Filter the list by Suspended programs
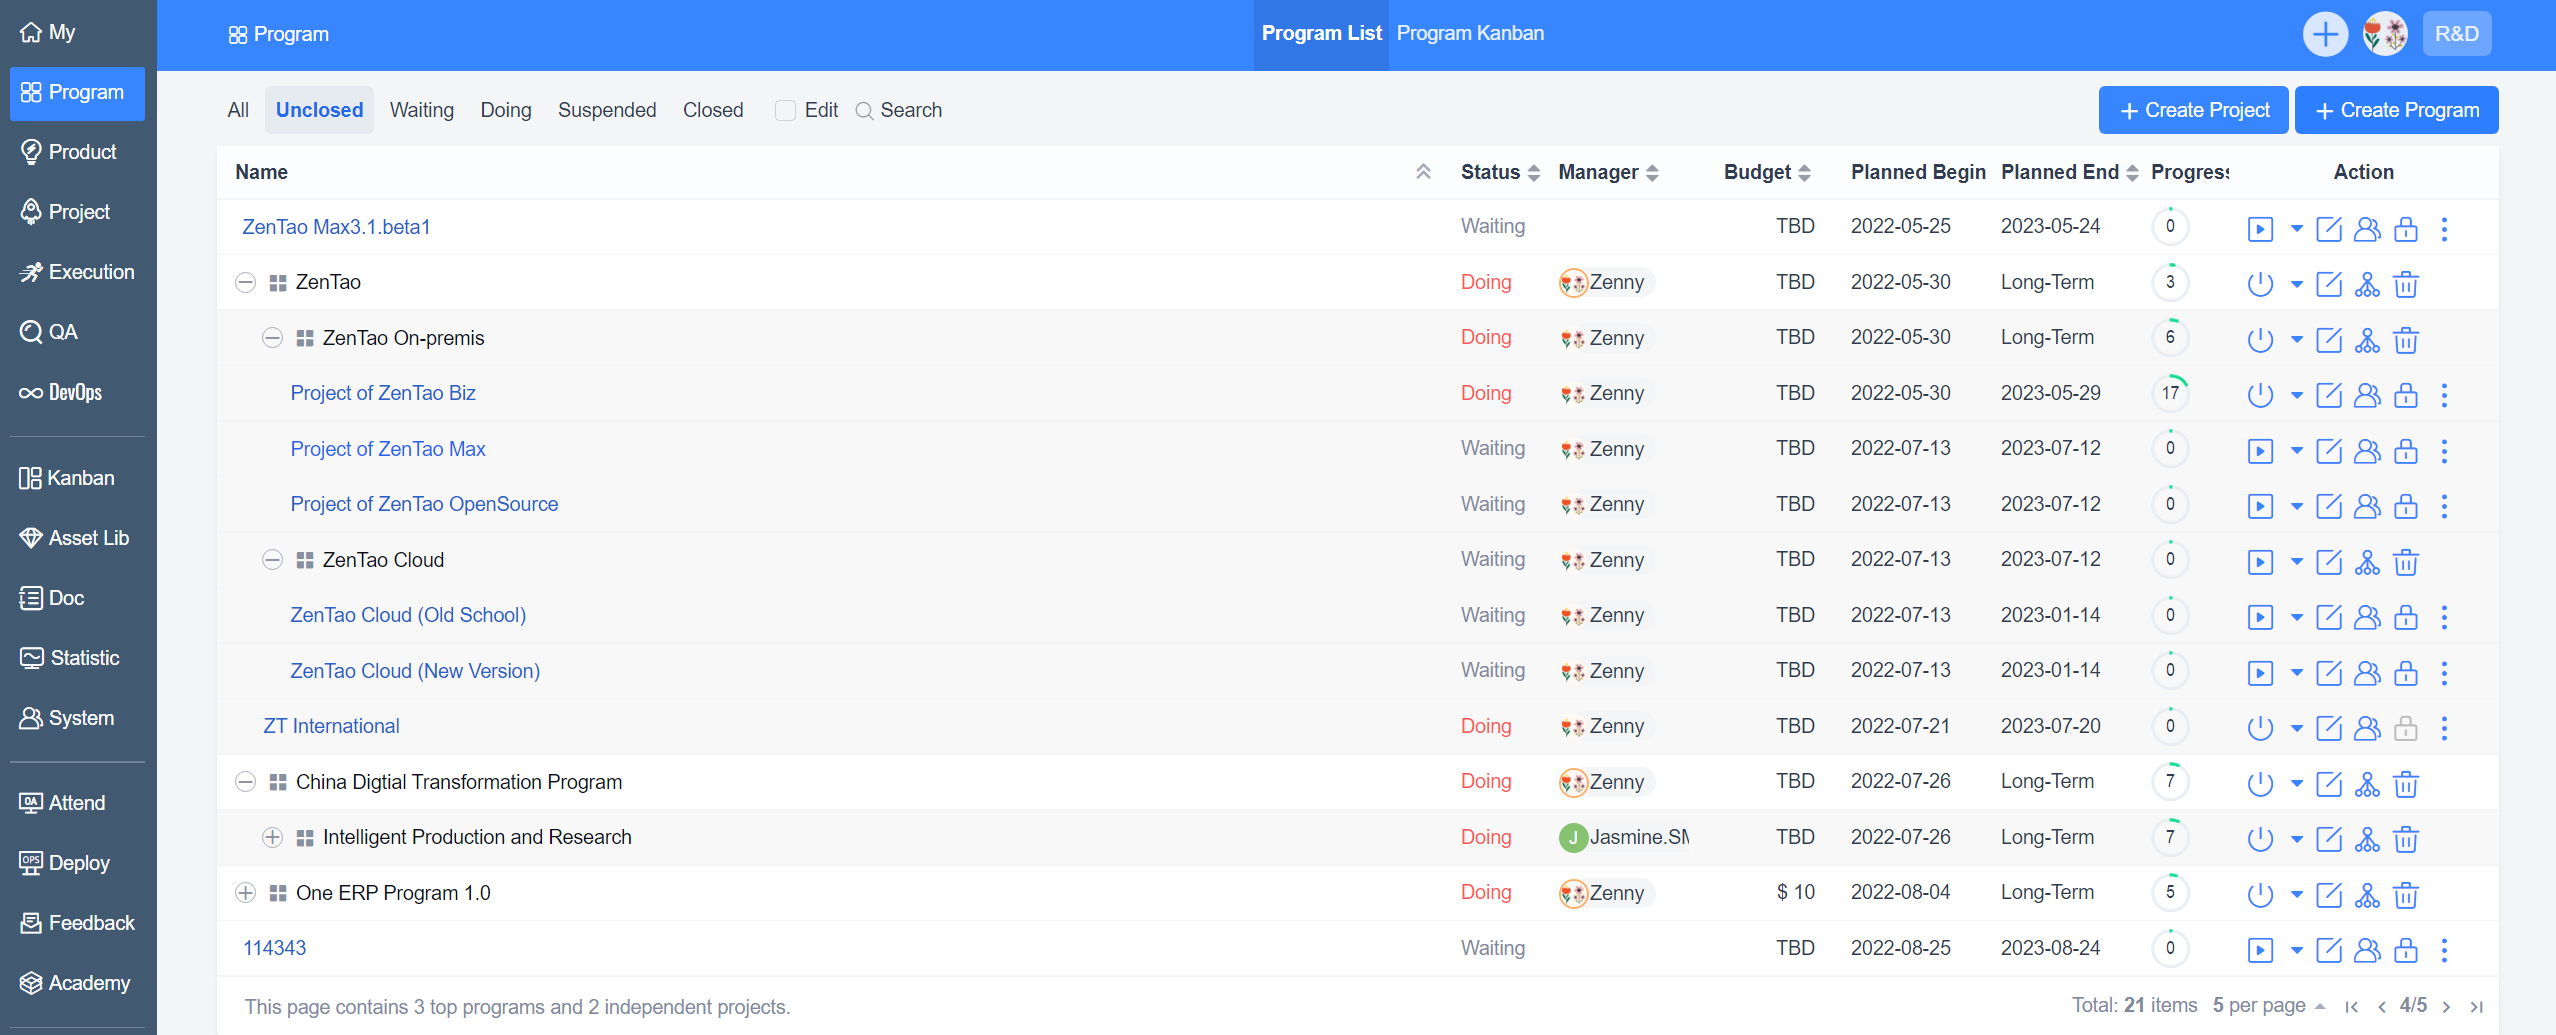2556x1035 pixels. click(x=606, y=110)
